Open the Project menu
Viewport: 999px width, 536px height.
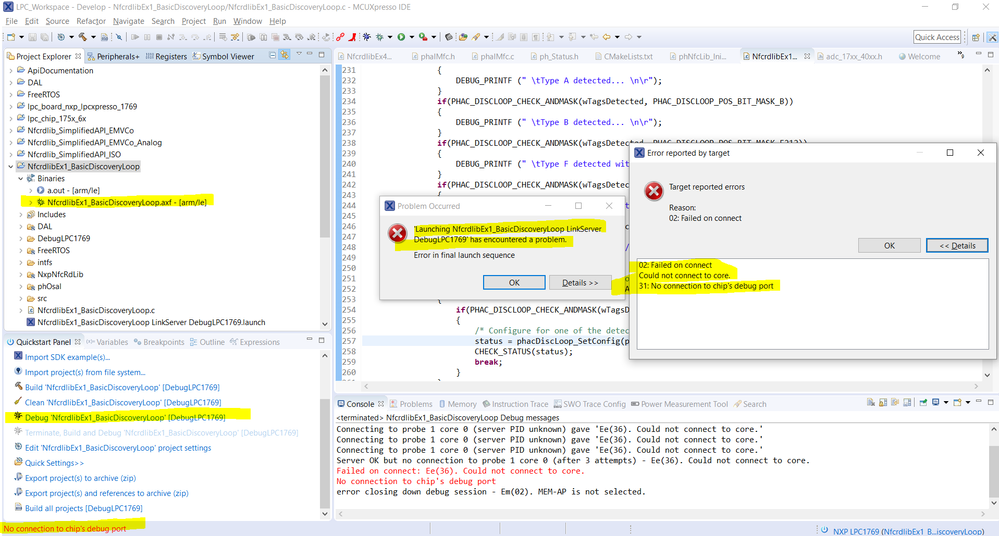tap(194, 21)
